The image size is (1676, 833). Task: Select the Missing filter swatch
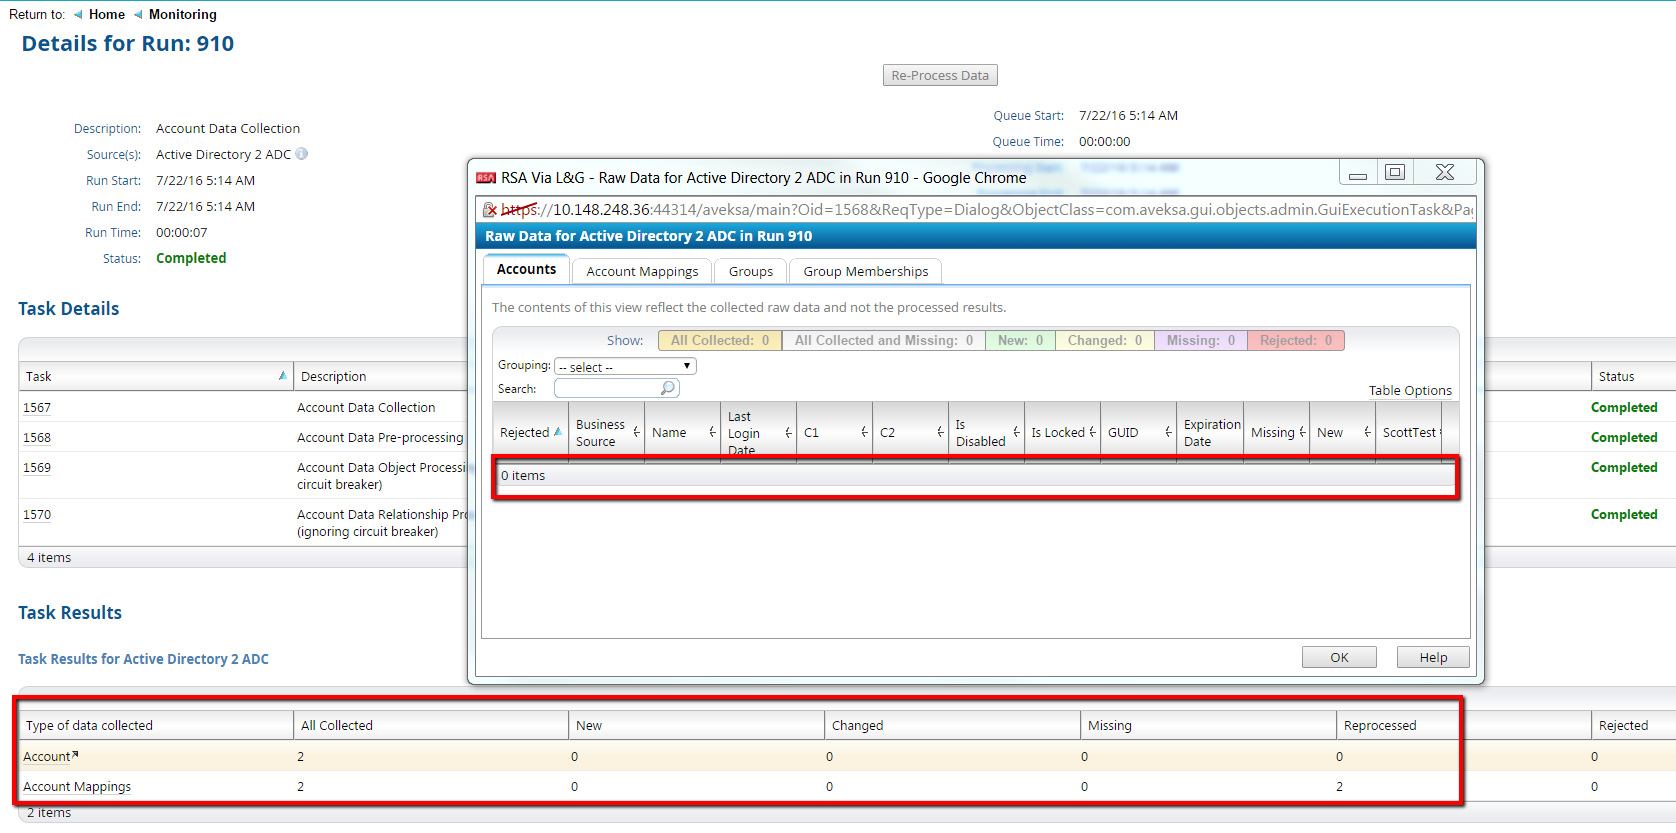click(1200, 341)
